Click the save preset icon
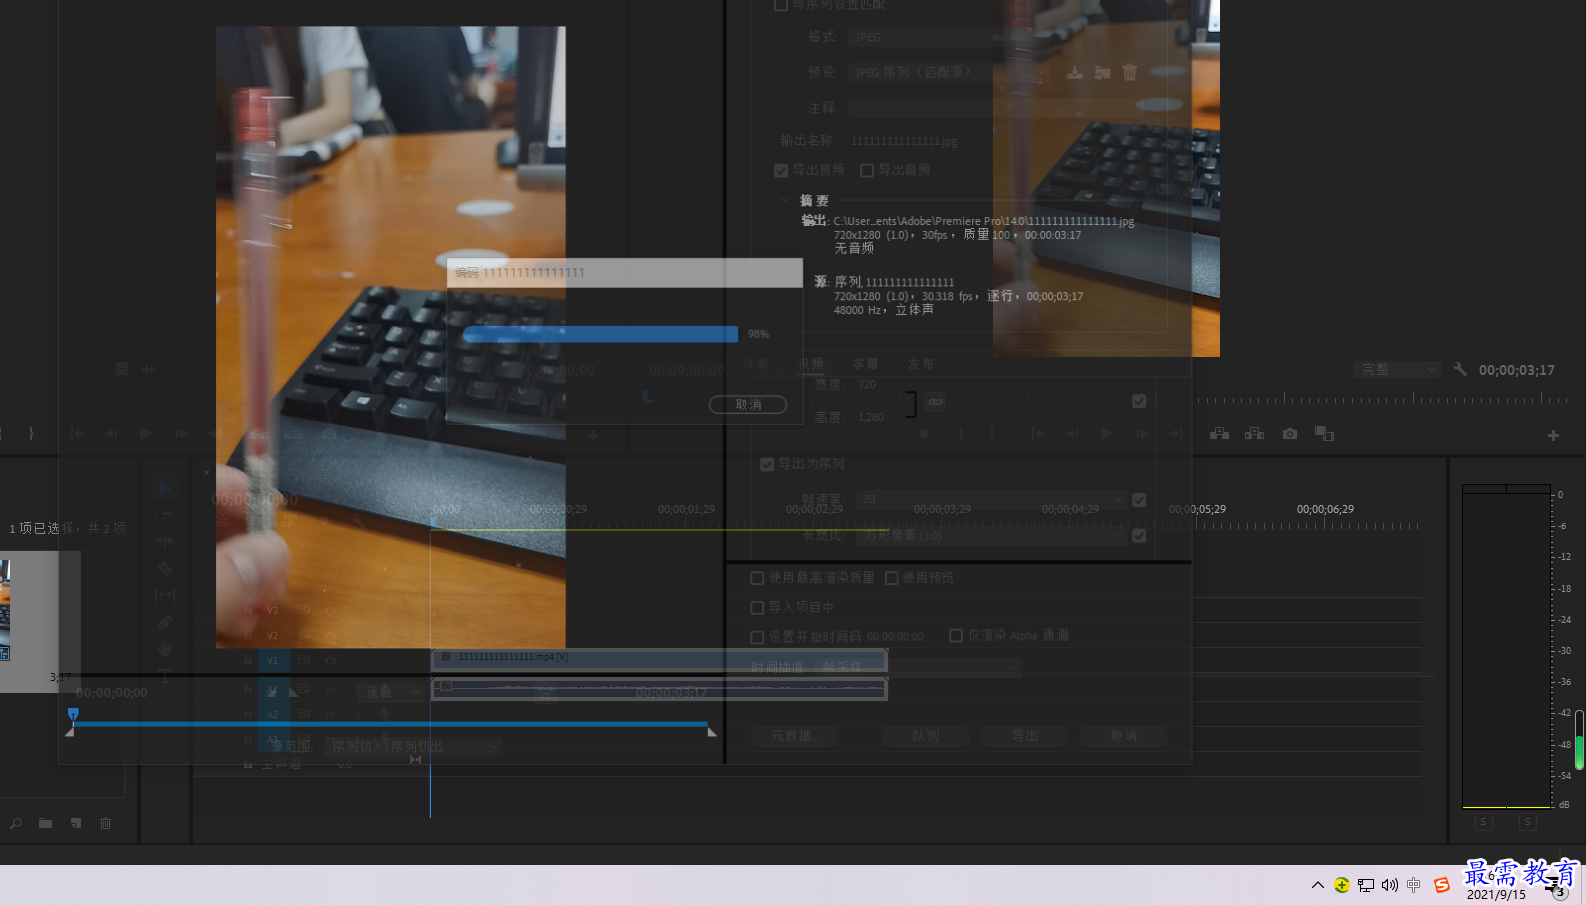This screenshot has width=1586, height=905. tap(1075, 72)
